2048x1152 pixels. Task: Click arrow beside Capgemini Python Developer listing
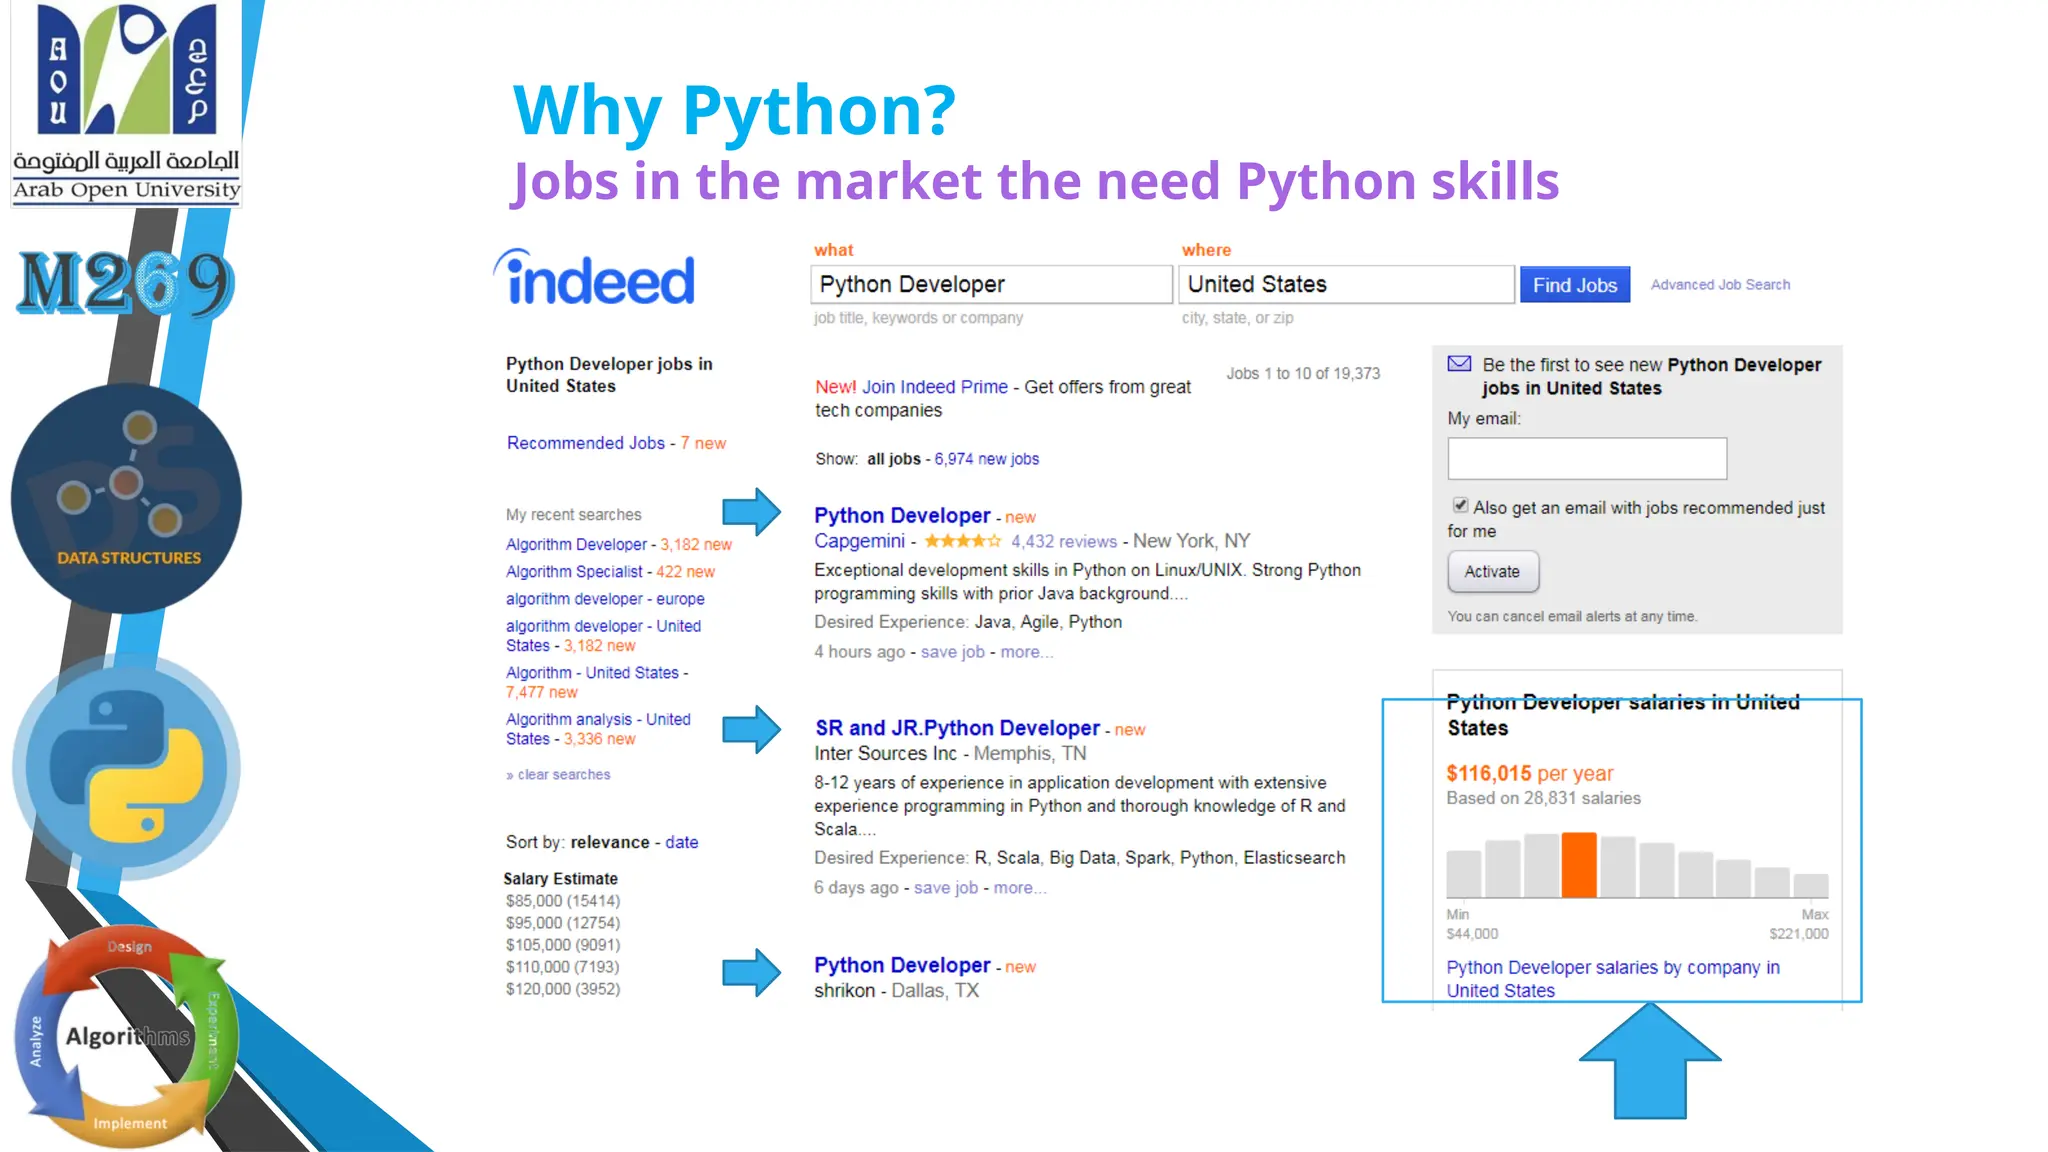click(751, 512)
